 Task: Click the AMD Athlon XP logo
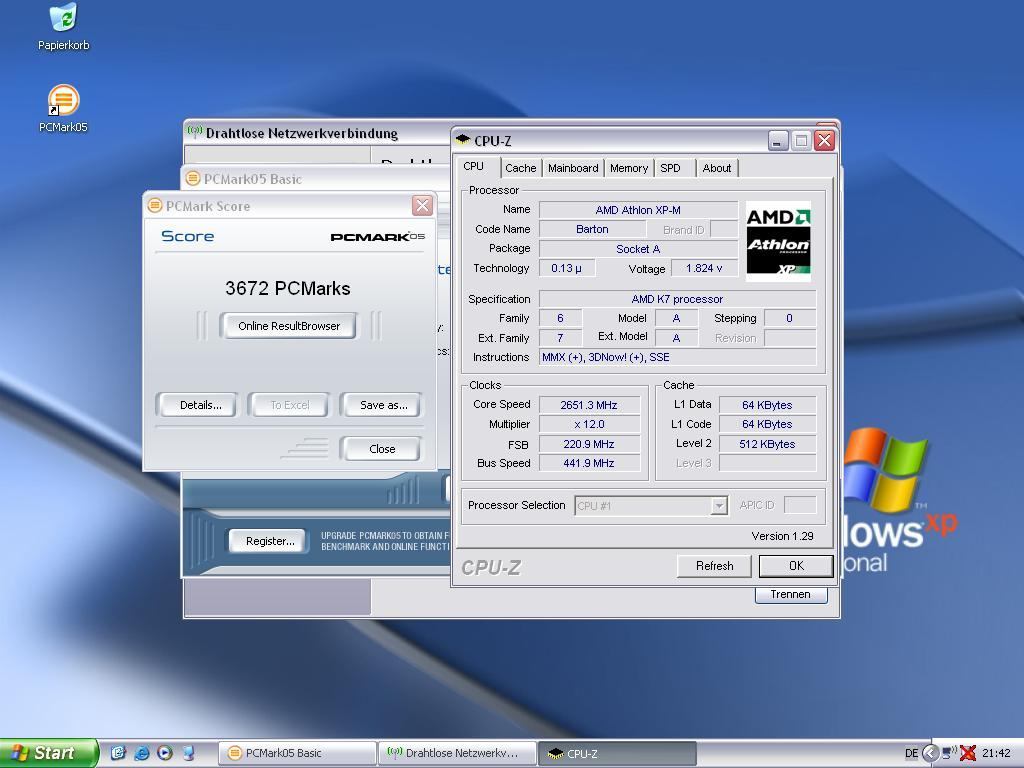778,242
